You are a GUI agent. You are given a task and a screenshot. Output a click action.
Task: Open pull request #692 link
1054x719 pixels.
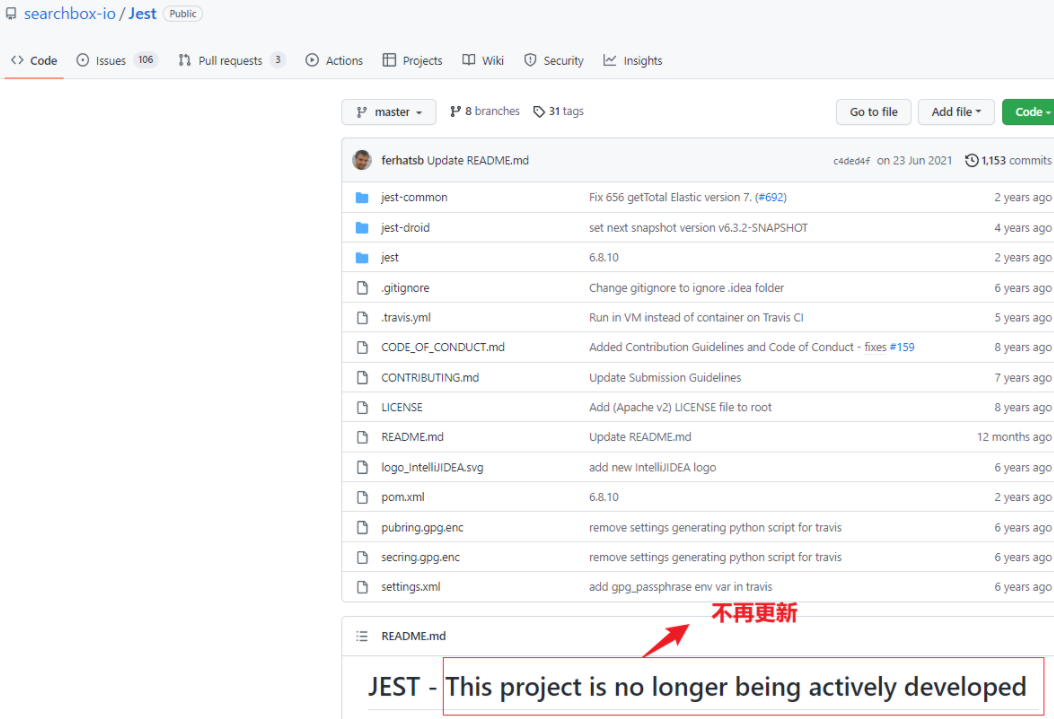point(771,197)
